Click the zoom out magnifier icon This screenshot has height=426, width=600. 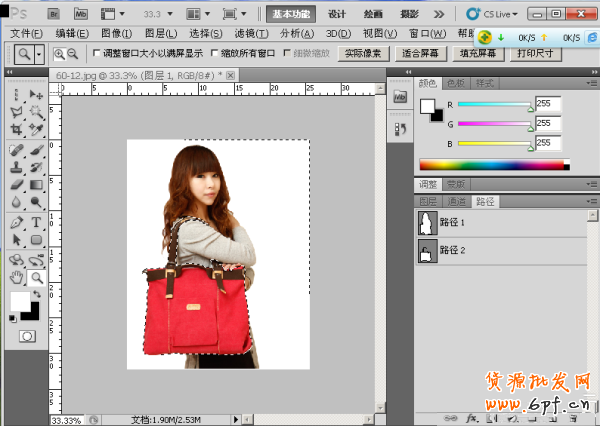tap(73, 54)
